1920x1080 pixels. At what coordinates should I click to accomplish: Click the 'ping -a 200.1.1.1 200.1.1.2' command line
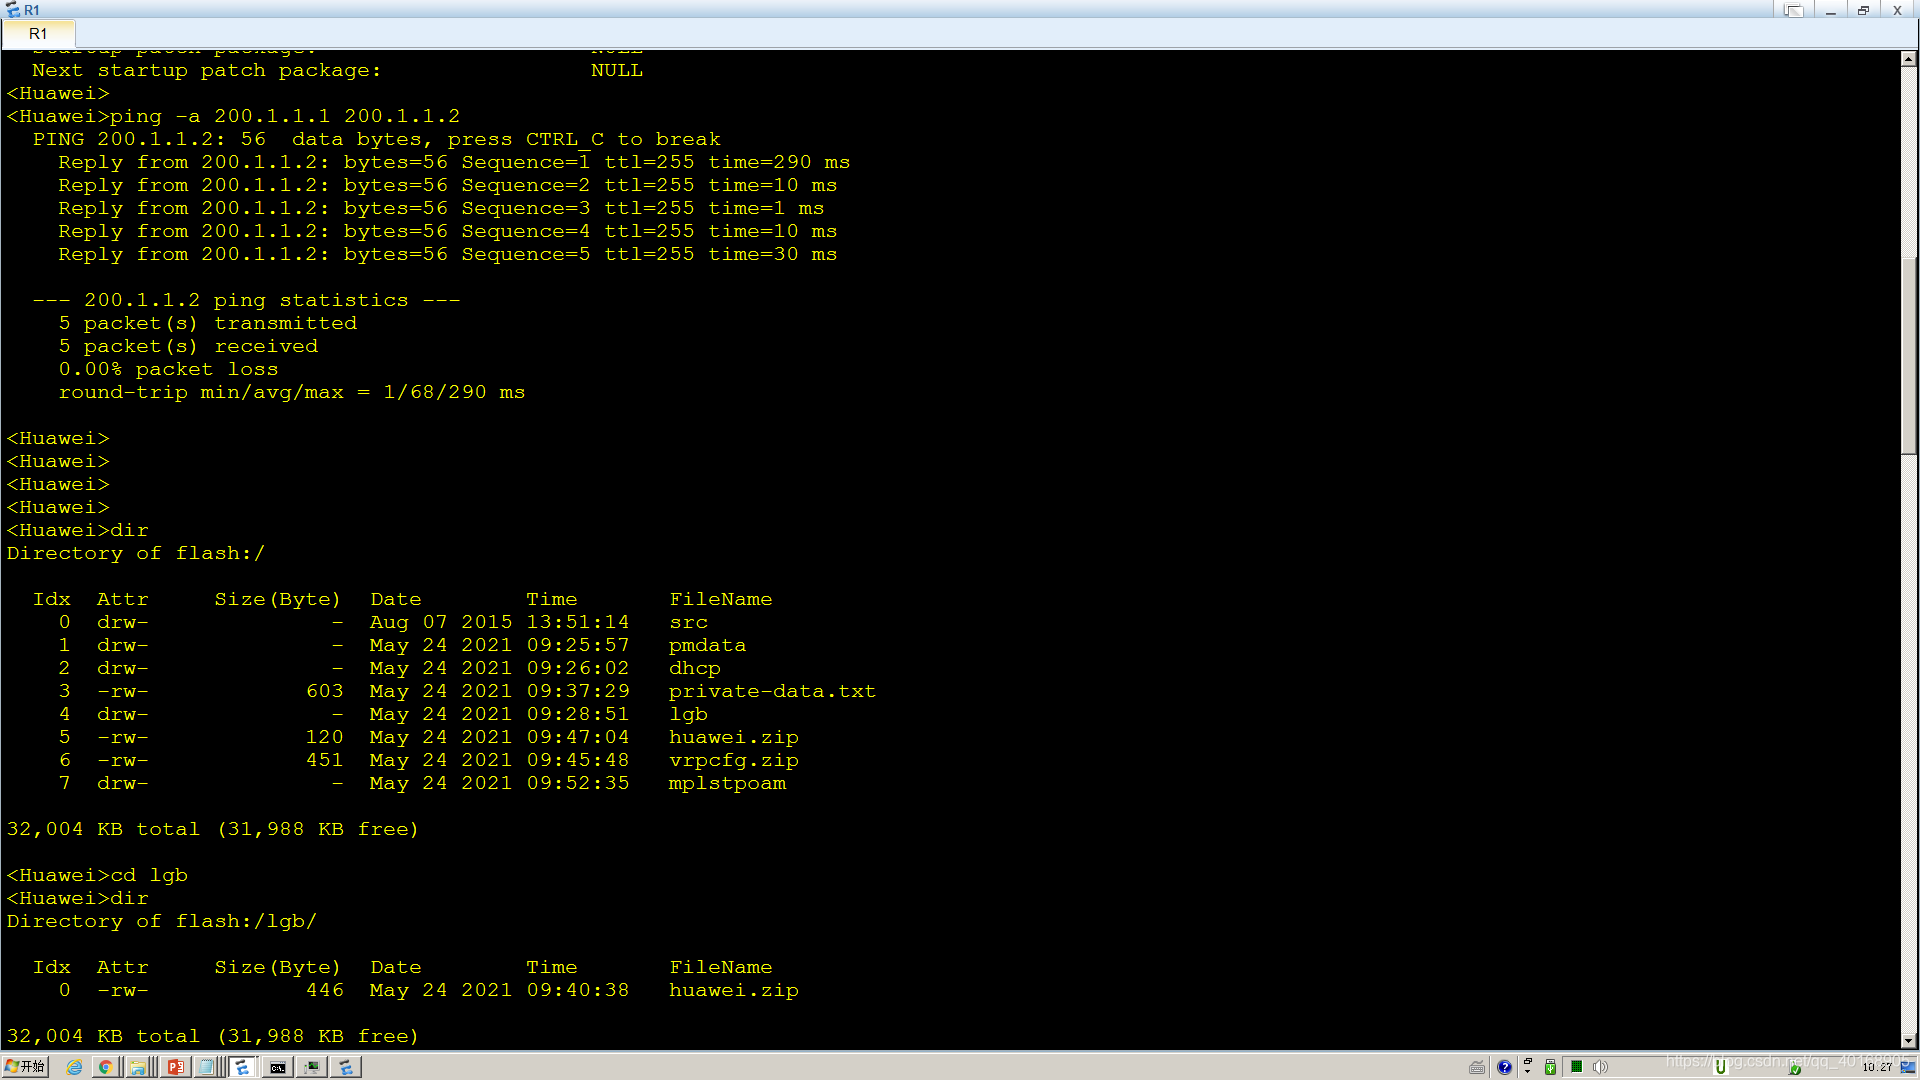pos(233,116)
